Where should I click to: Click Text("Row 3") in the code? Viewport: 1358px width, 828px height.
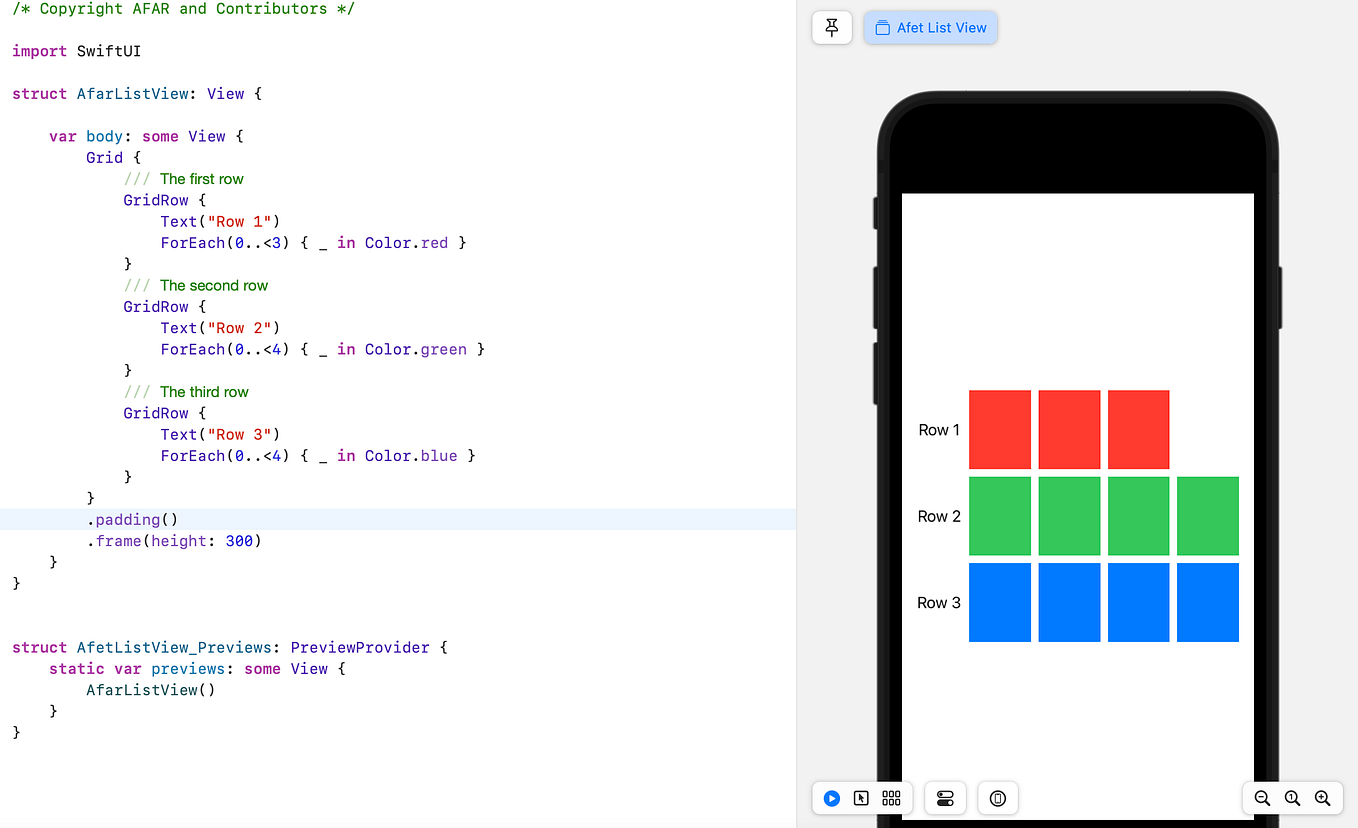point(220,434)
